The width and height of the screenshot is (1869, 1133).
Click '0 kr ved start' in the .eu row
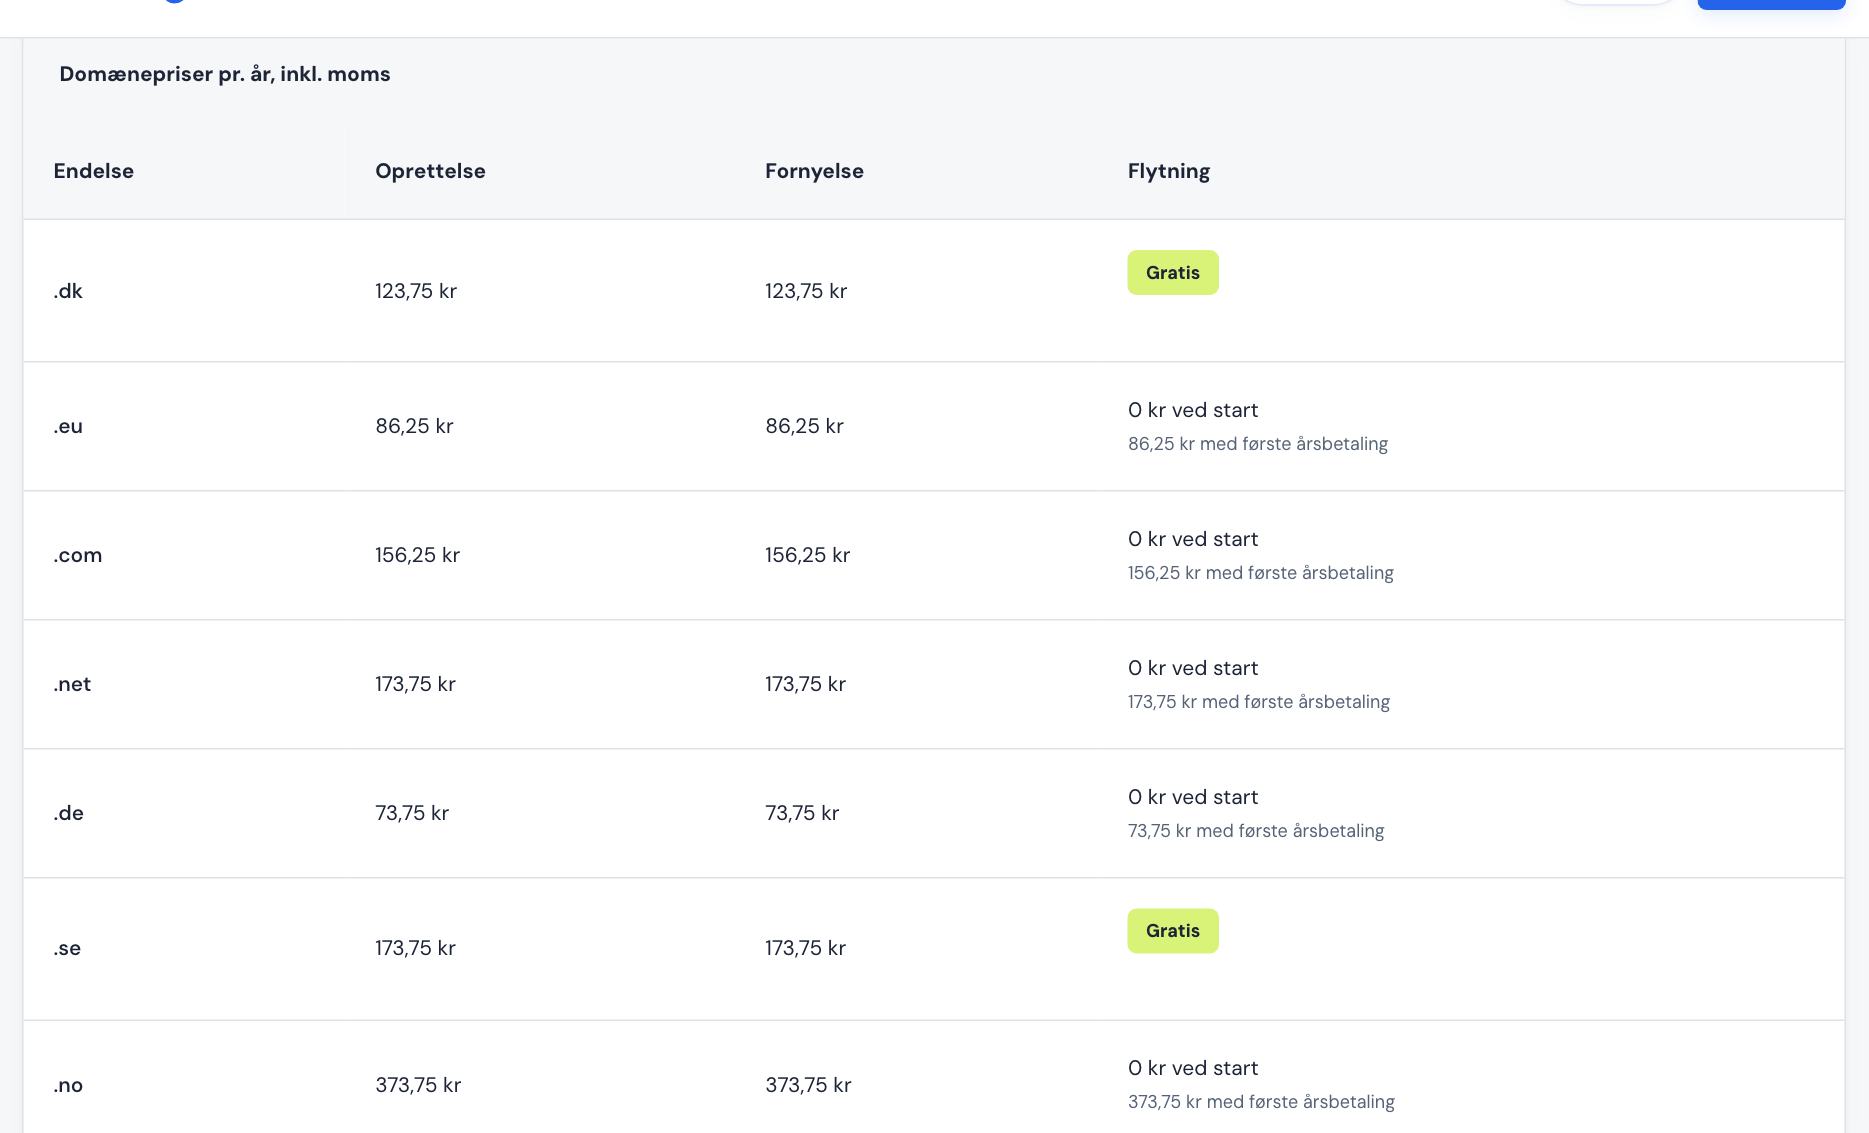pyautogui.click(x=1193, y=410)
